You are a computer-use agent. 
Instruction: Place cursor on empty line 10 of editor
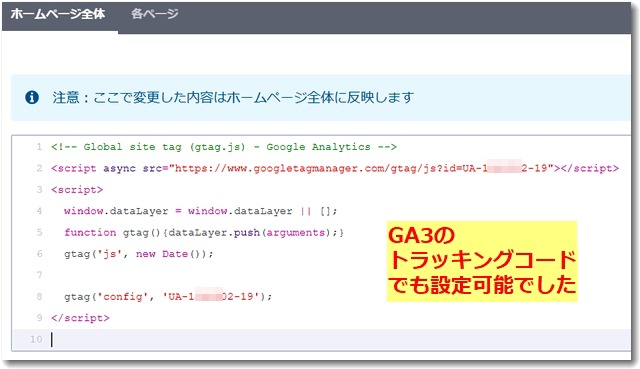[322, 339]
